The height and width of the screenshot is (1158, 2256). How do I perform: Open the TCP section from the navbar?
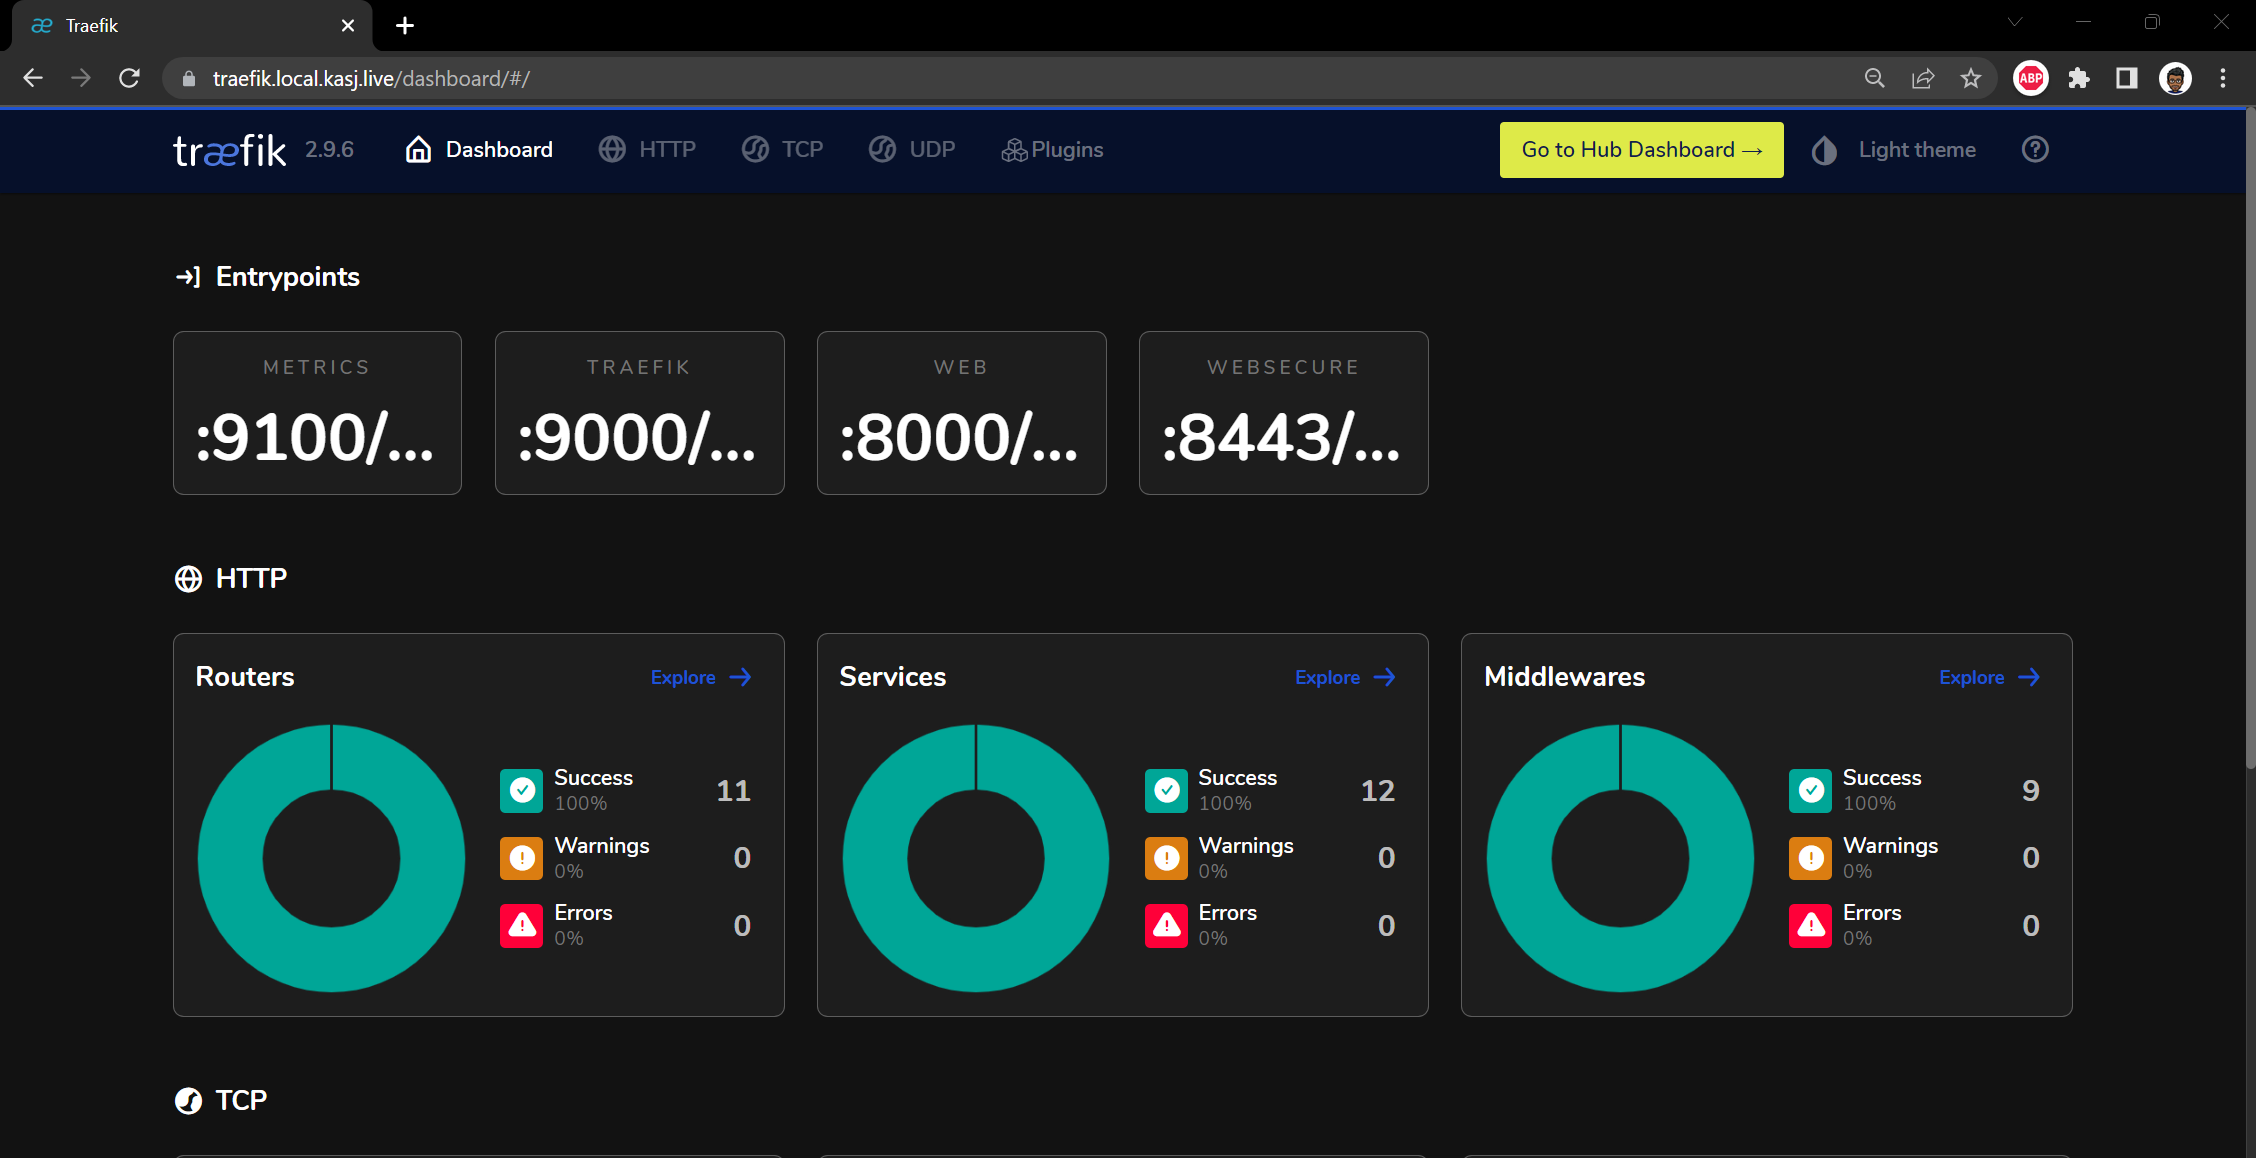click(756, 149)
